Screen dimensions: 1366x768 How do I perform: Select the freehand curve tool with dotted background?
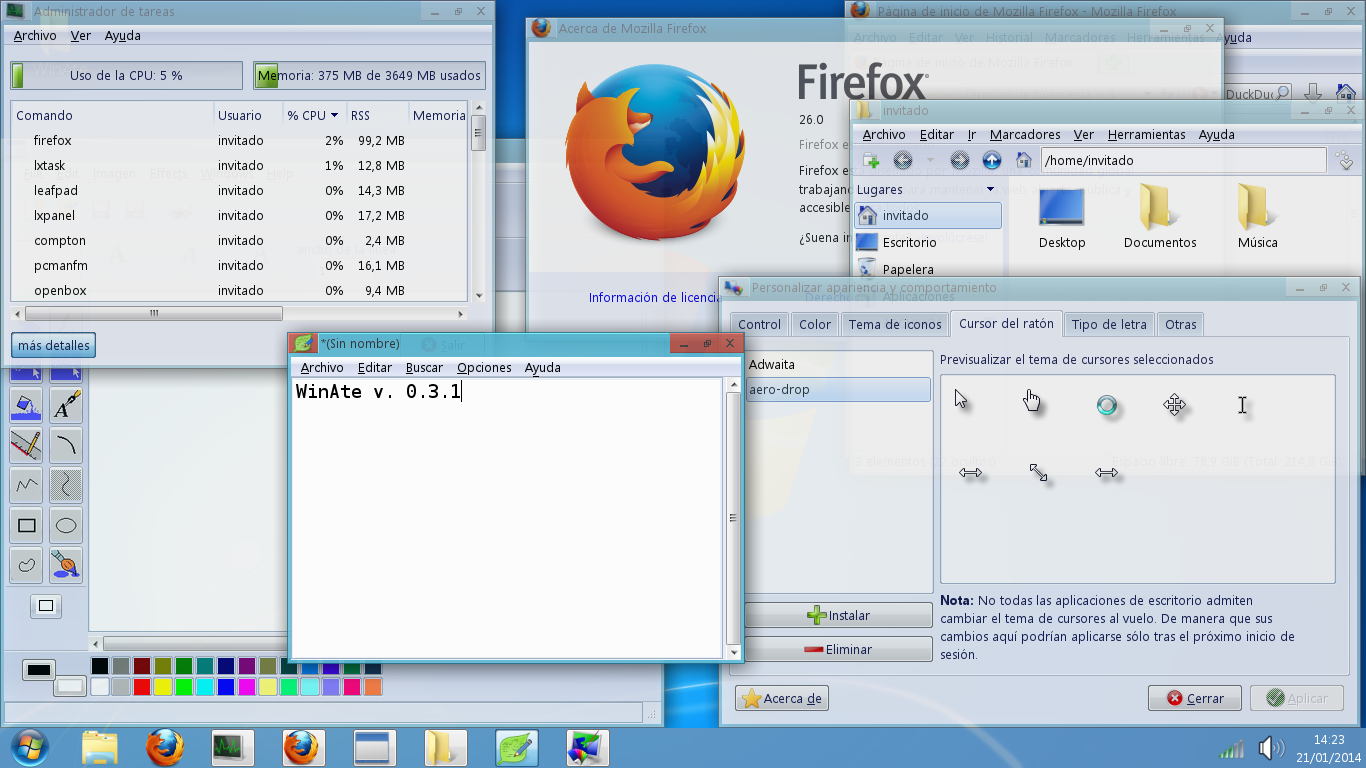[x=66, y=485]
